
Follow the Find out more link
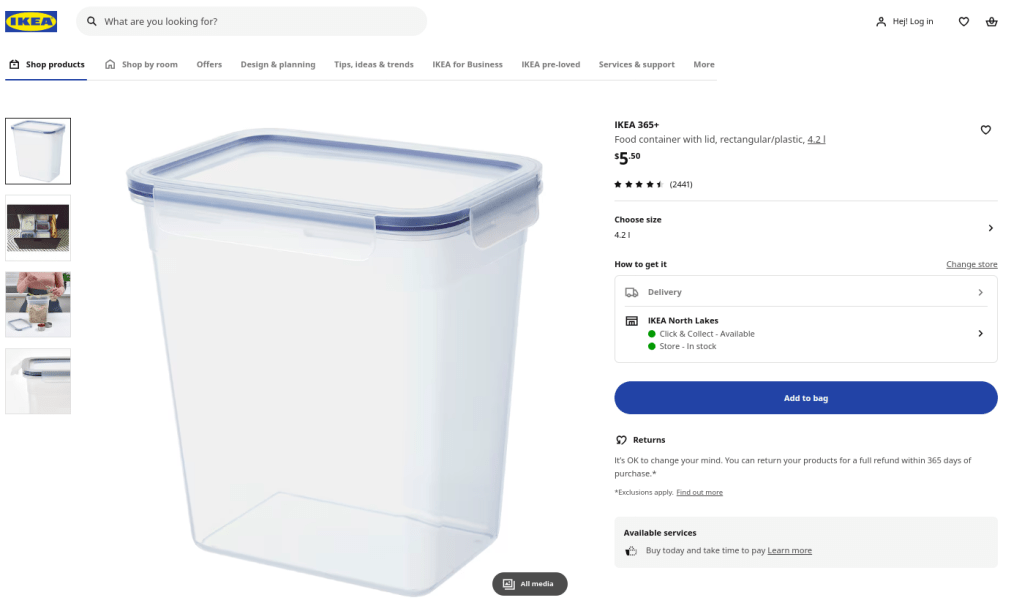click(699, 493)
